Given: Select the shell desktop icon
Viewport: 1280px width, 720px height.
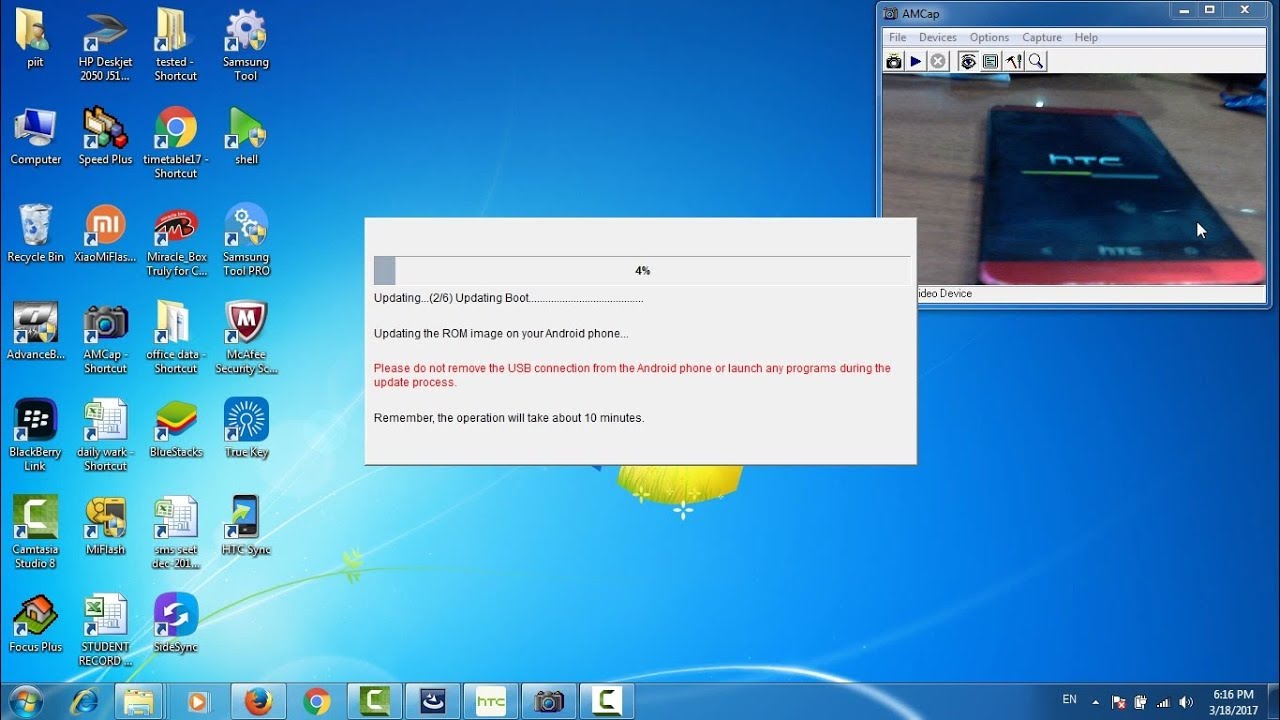Looking at the screenshot, I should tap(246, 136).
